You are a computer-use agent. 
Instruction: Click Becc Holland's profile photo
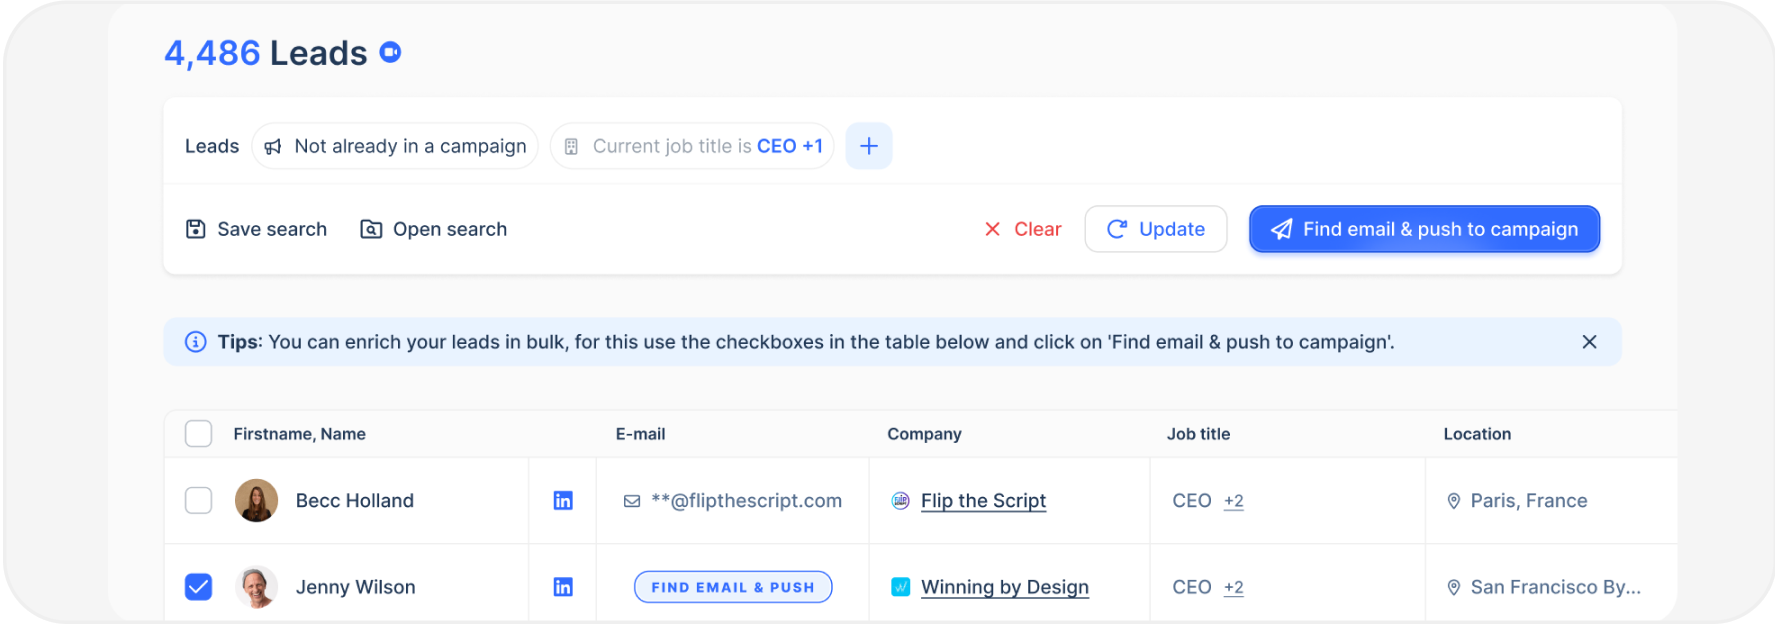click(x=256, y=501)
